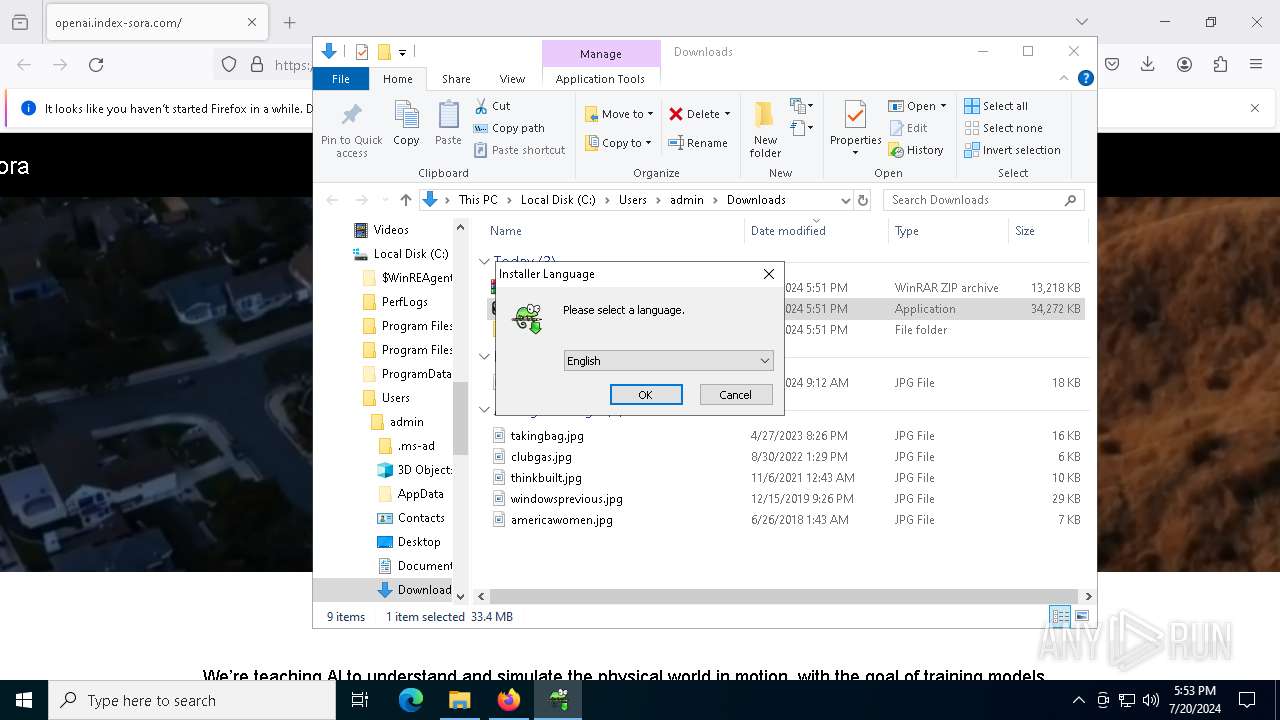This screenshot has height=720, width=1280.
Task: Customize Quick Access Toolbar dropdown arrow
Action: click(402, 52)
